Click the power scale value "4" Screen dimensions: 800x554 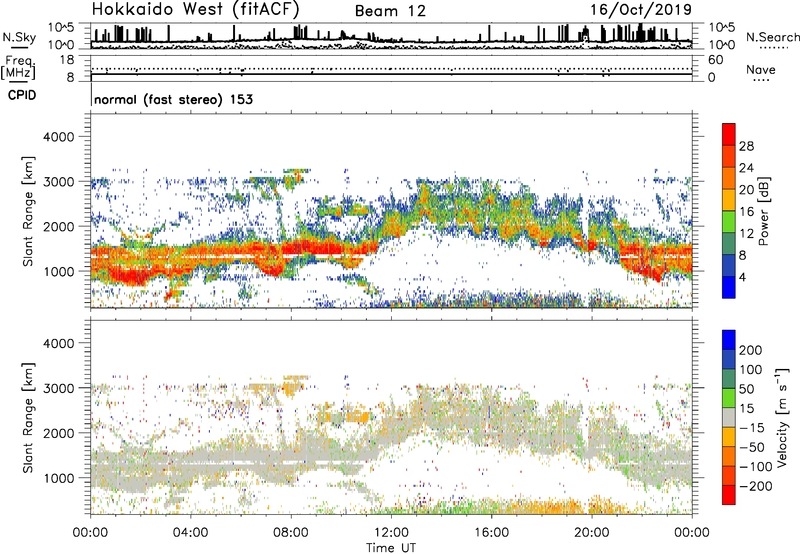[x=742, y=277]
